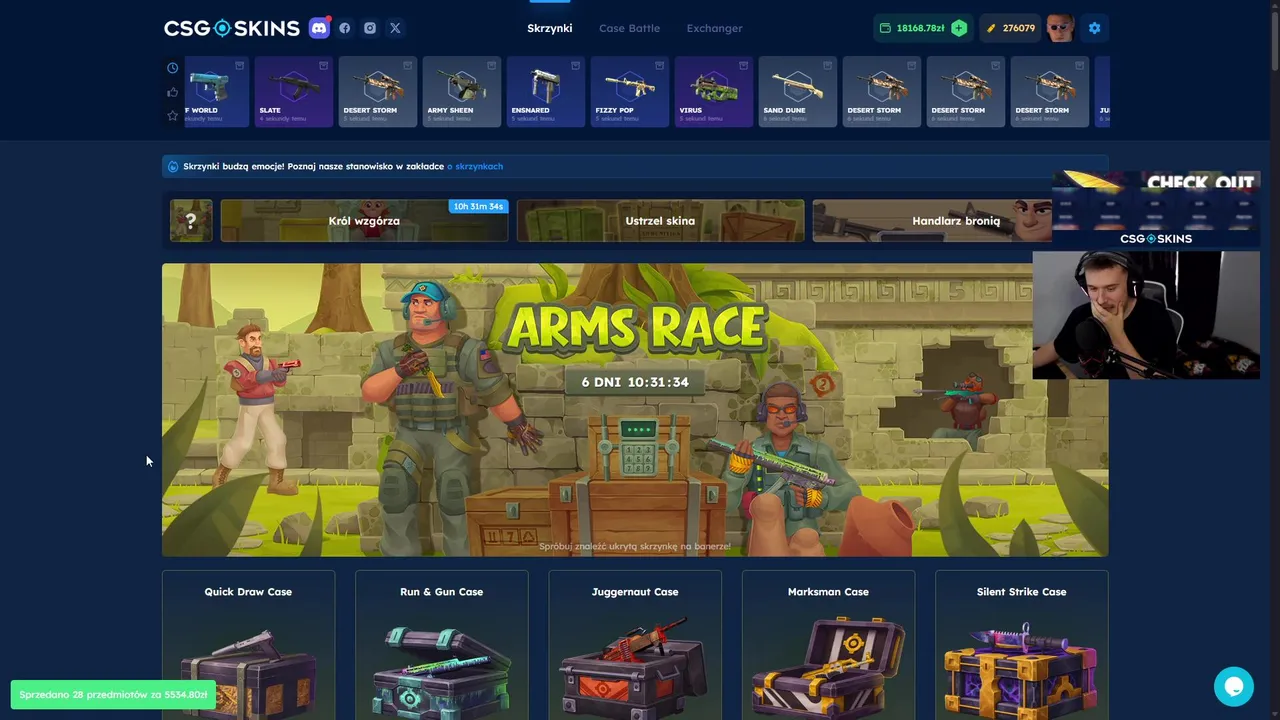Click the 276079 coins counter
The height and width of the screenshot is (720, 1280).
click(x=1018, y=28)
